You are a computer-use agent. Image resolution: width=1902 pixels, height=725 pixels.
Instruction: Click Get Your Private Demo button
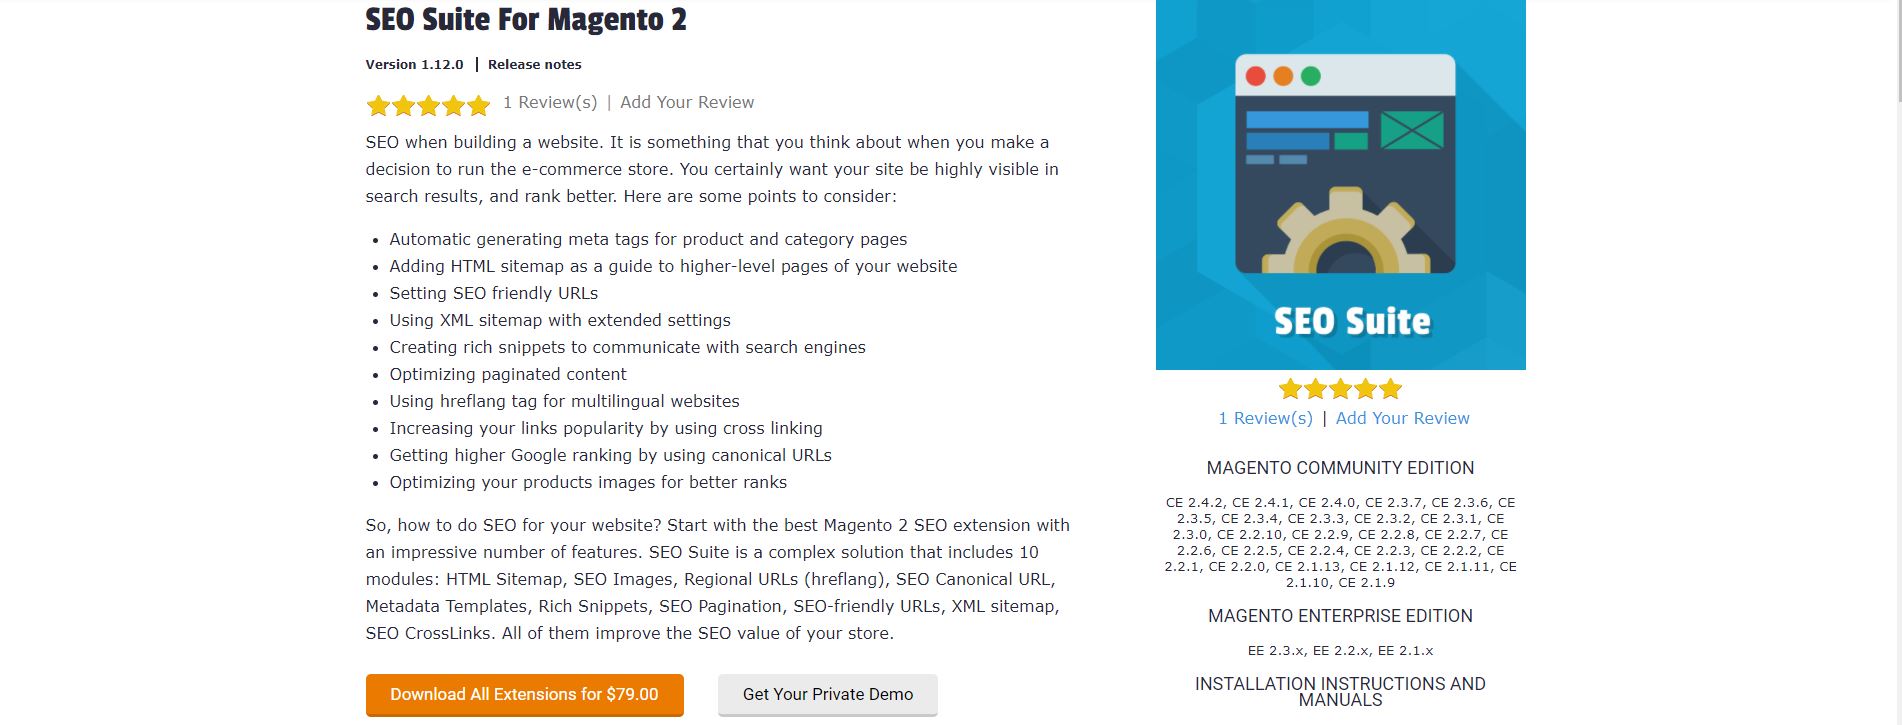828,694
